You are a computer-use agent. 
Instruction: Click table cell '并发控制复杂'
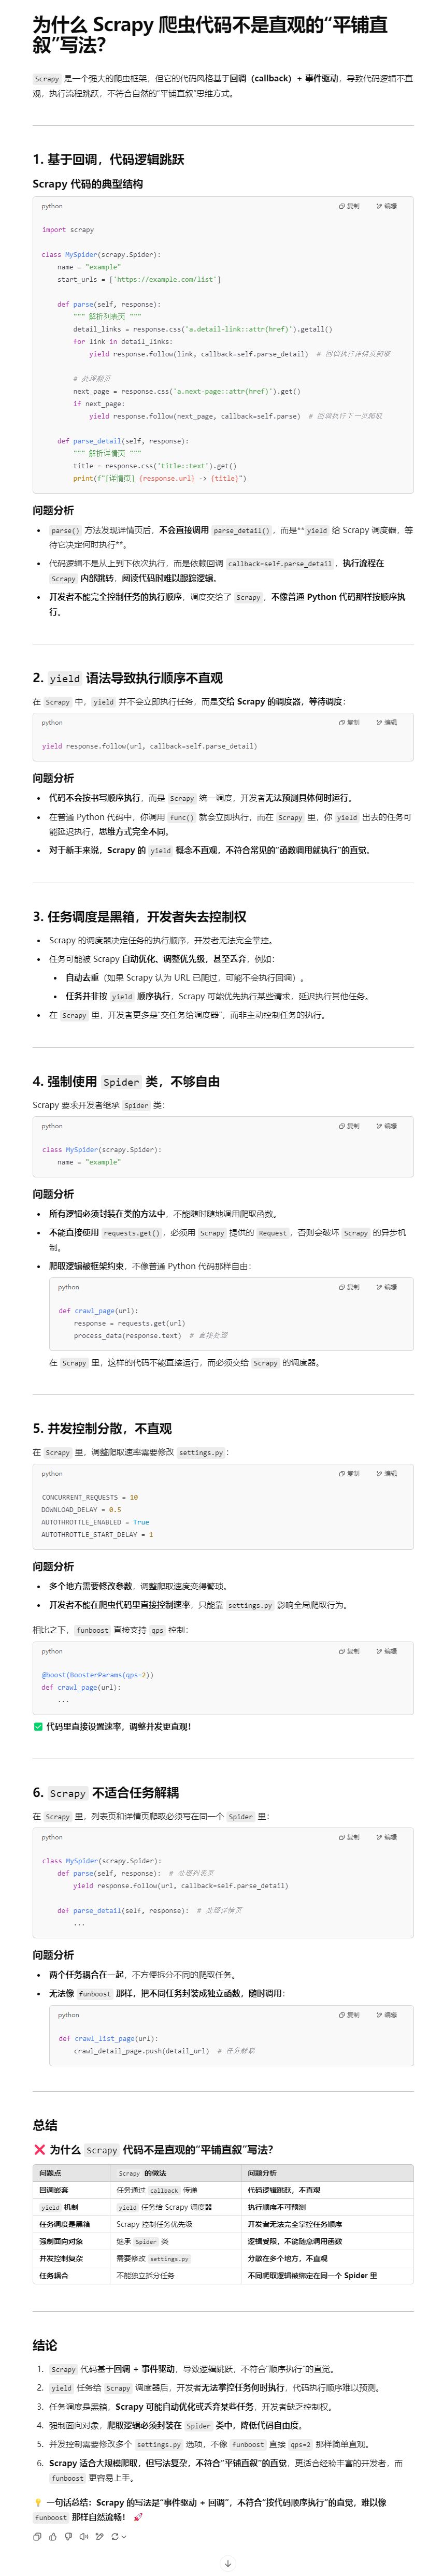61,2258
